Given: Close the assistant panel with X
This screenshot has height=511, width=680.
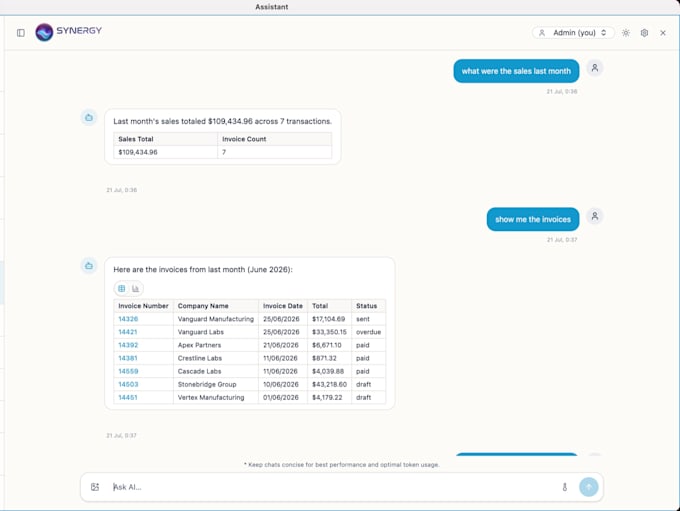Looking at the screenshot, I should coord(663,33).
